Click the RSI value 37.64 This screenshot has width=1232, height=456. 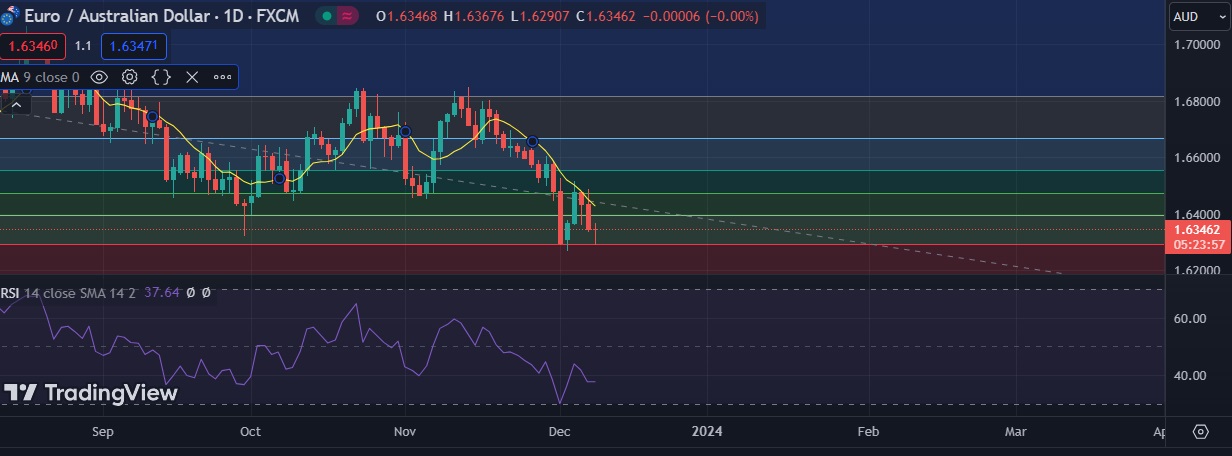[161, 293]
